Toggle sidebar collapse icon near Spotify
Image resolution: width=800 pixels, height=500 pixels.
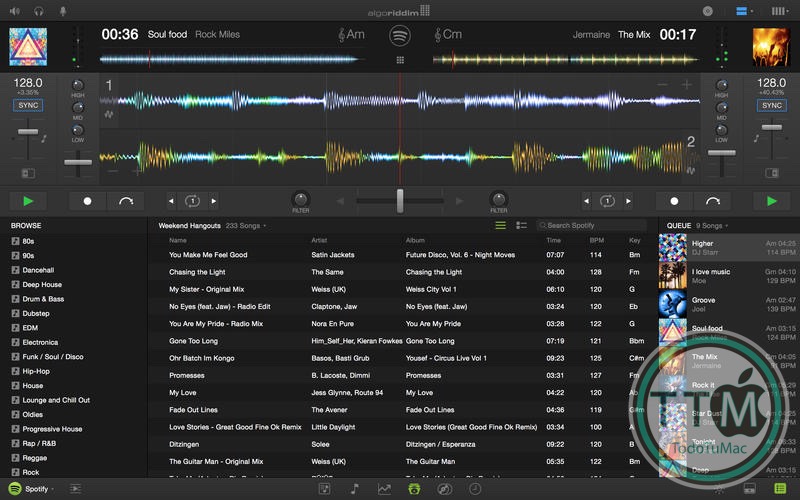(x=76, y=489)
